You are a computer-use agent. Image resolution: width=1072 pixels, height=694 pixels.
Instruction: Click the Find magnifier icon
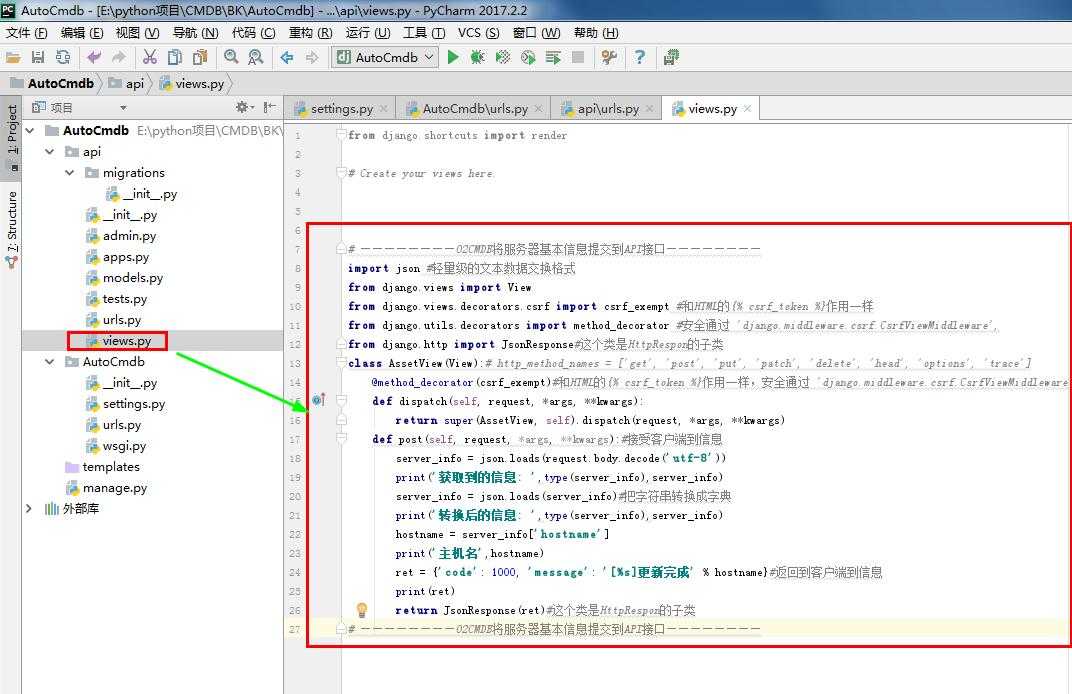pos(231,57)
